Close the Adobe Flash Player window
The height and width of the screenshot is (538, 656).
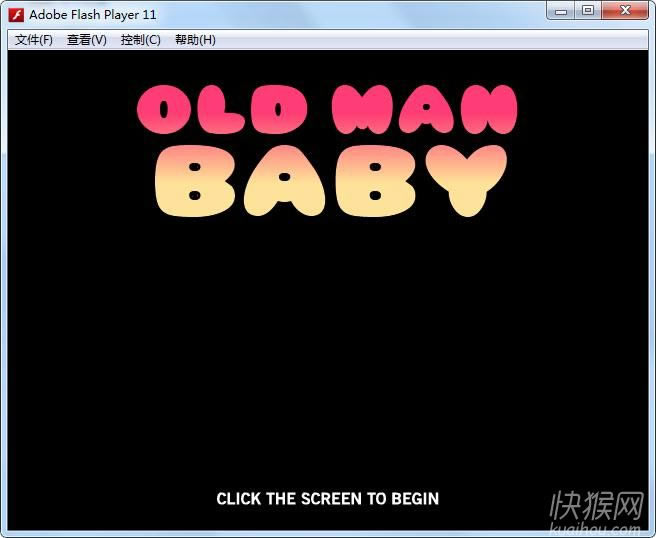[627, 11]
